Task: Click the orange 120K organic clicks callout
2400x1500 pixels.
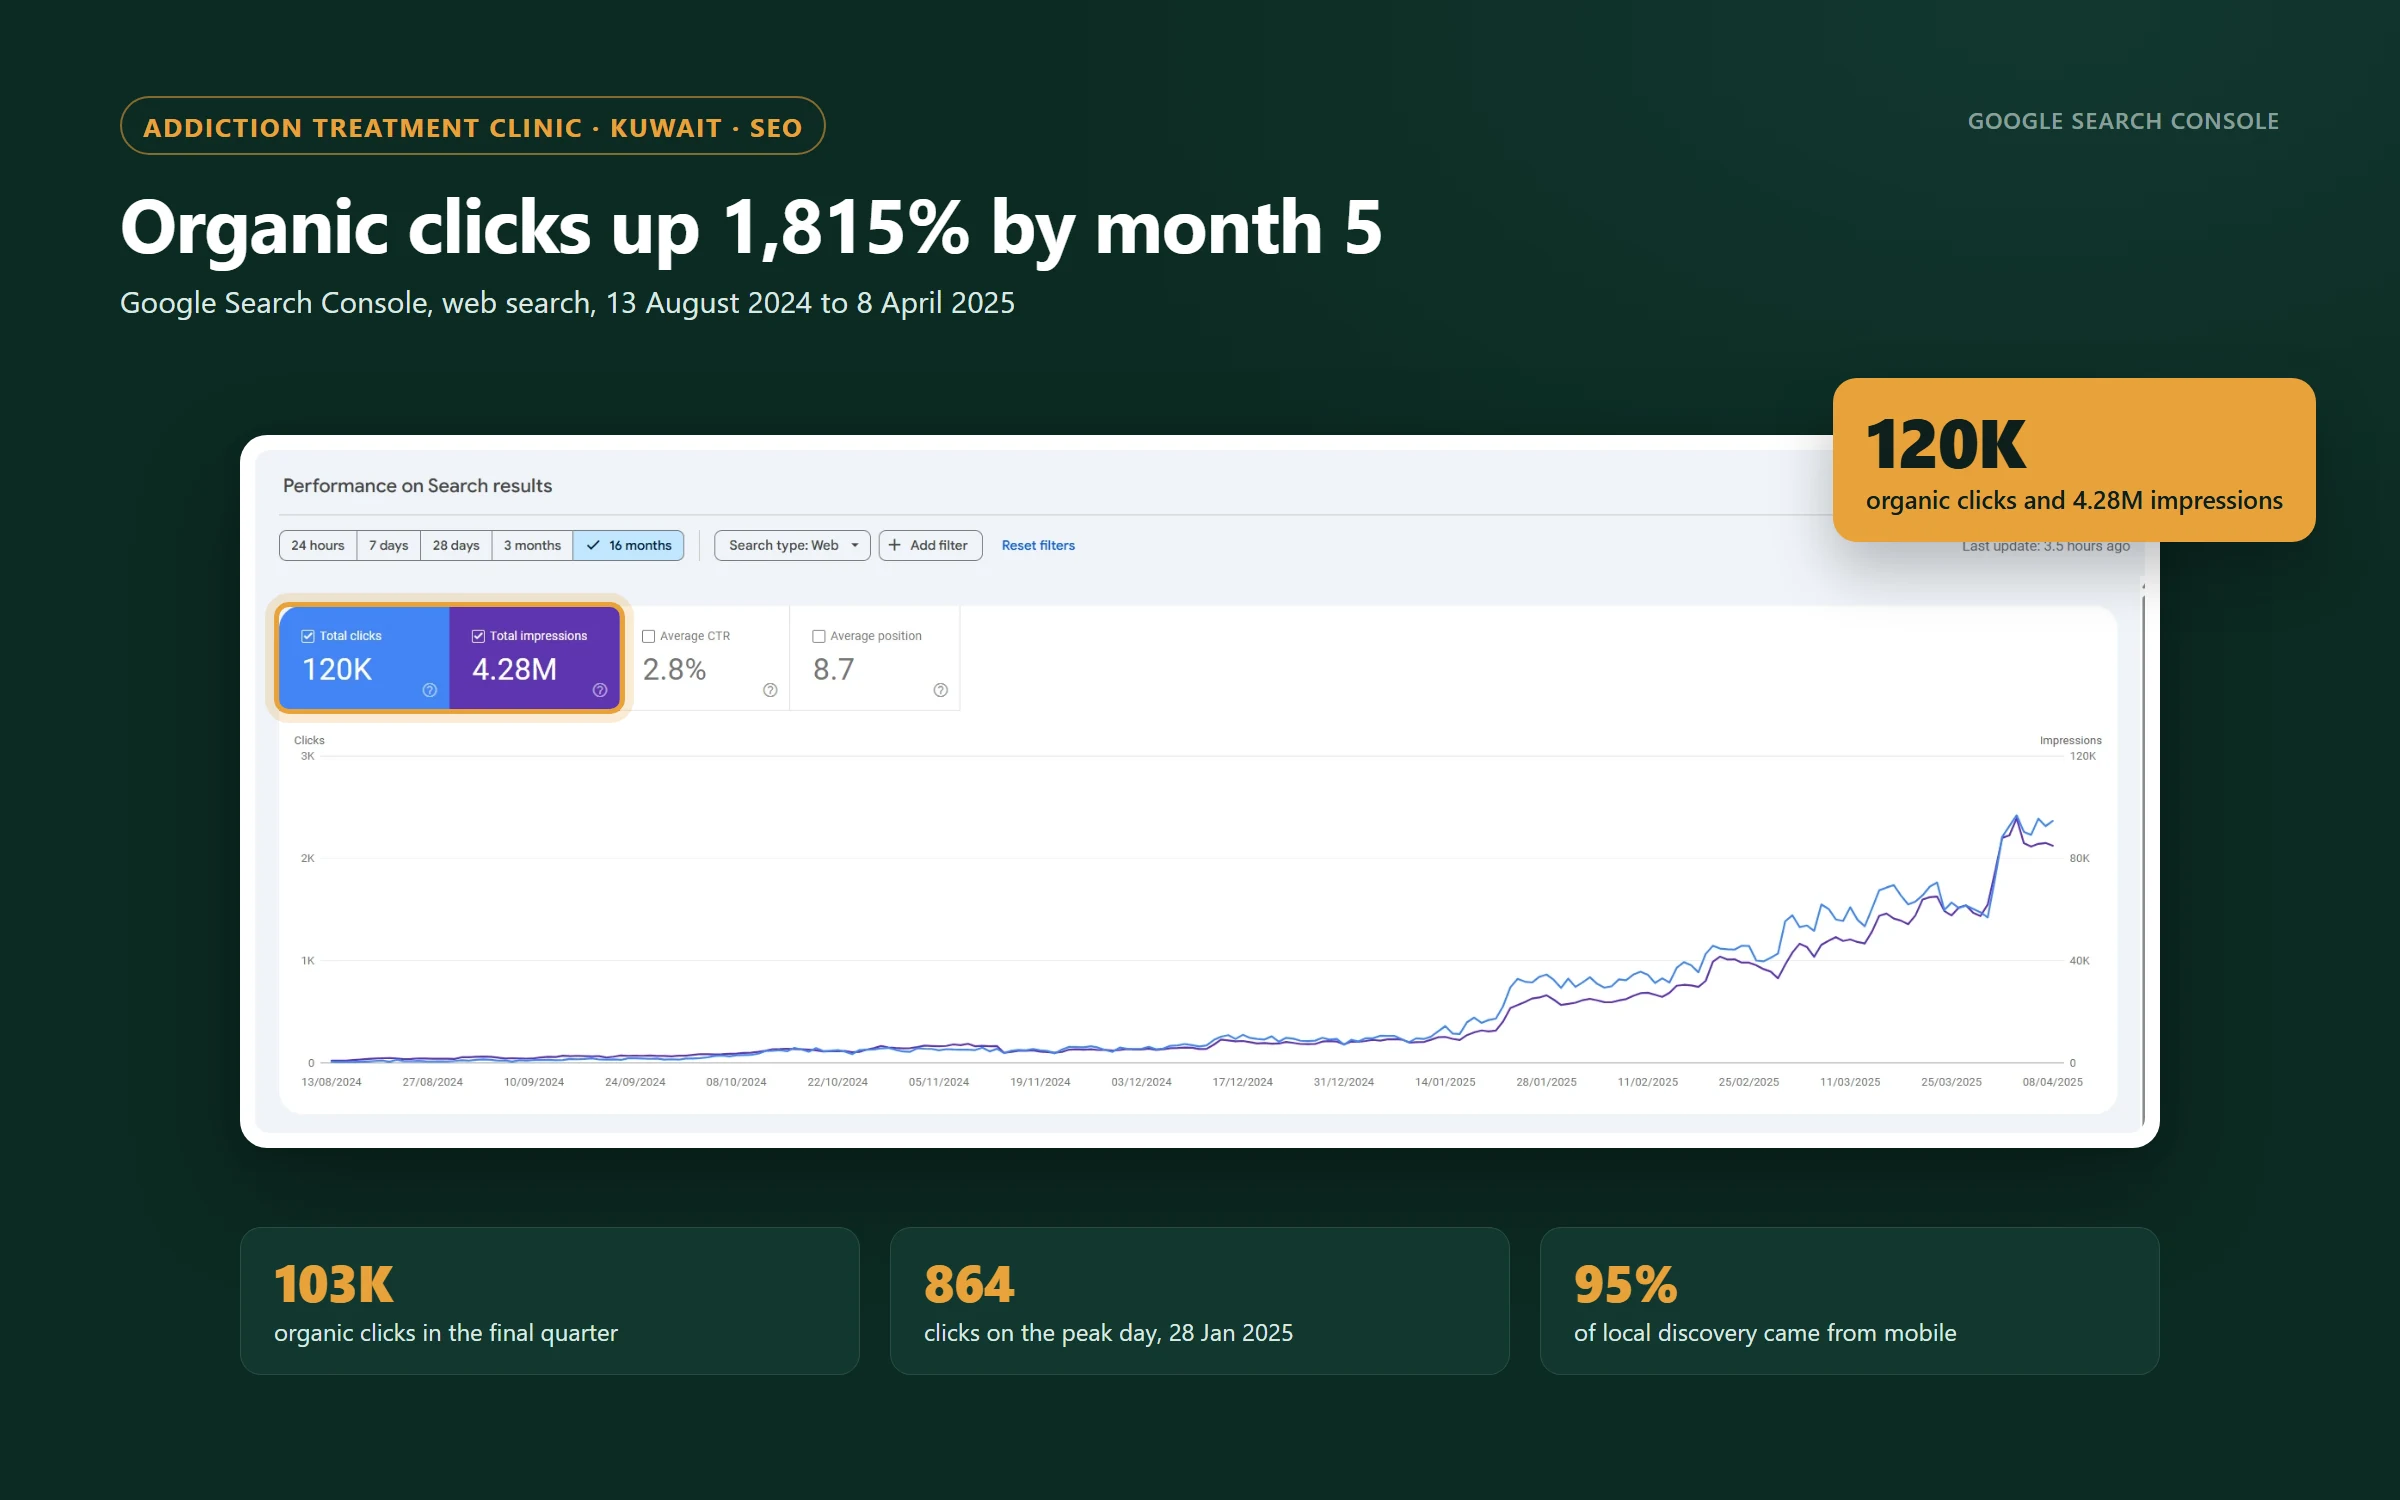Action: pyautogui.click(x=2074, y=460)
